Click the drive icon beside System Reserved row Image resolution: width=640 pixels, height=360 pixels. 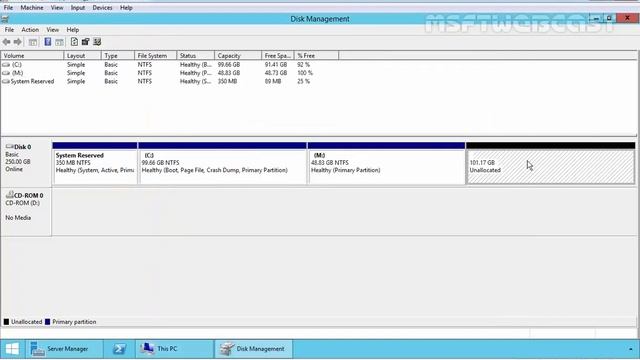[x=6, y=82]
